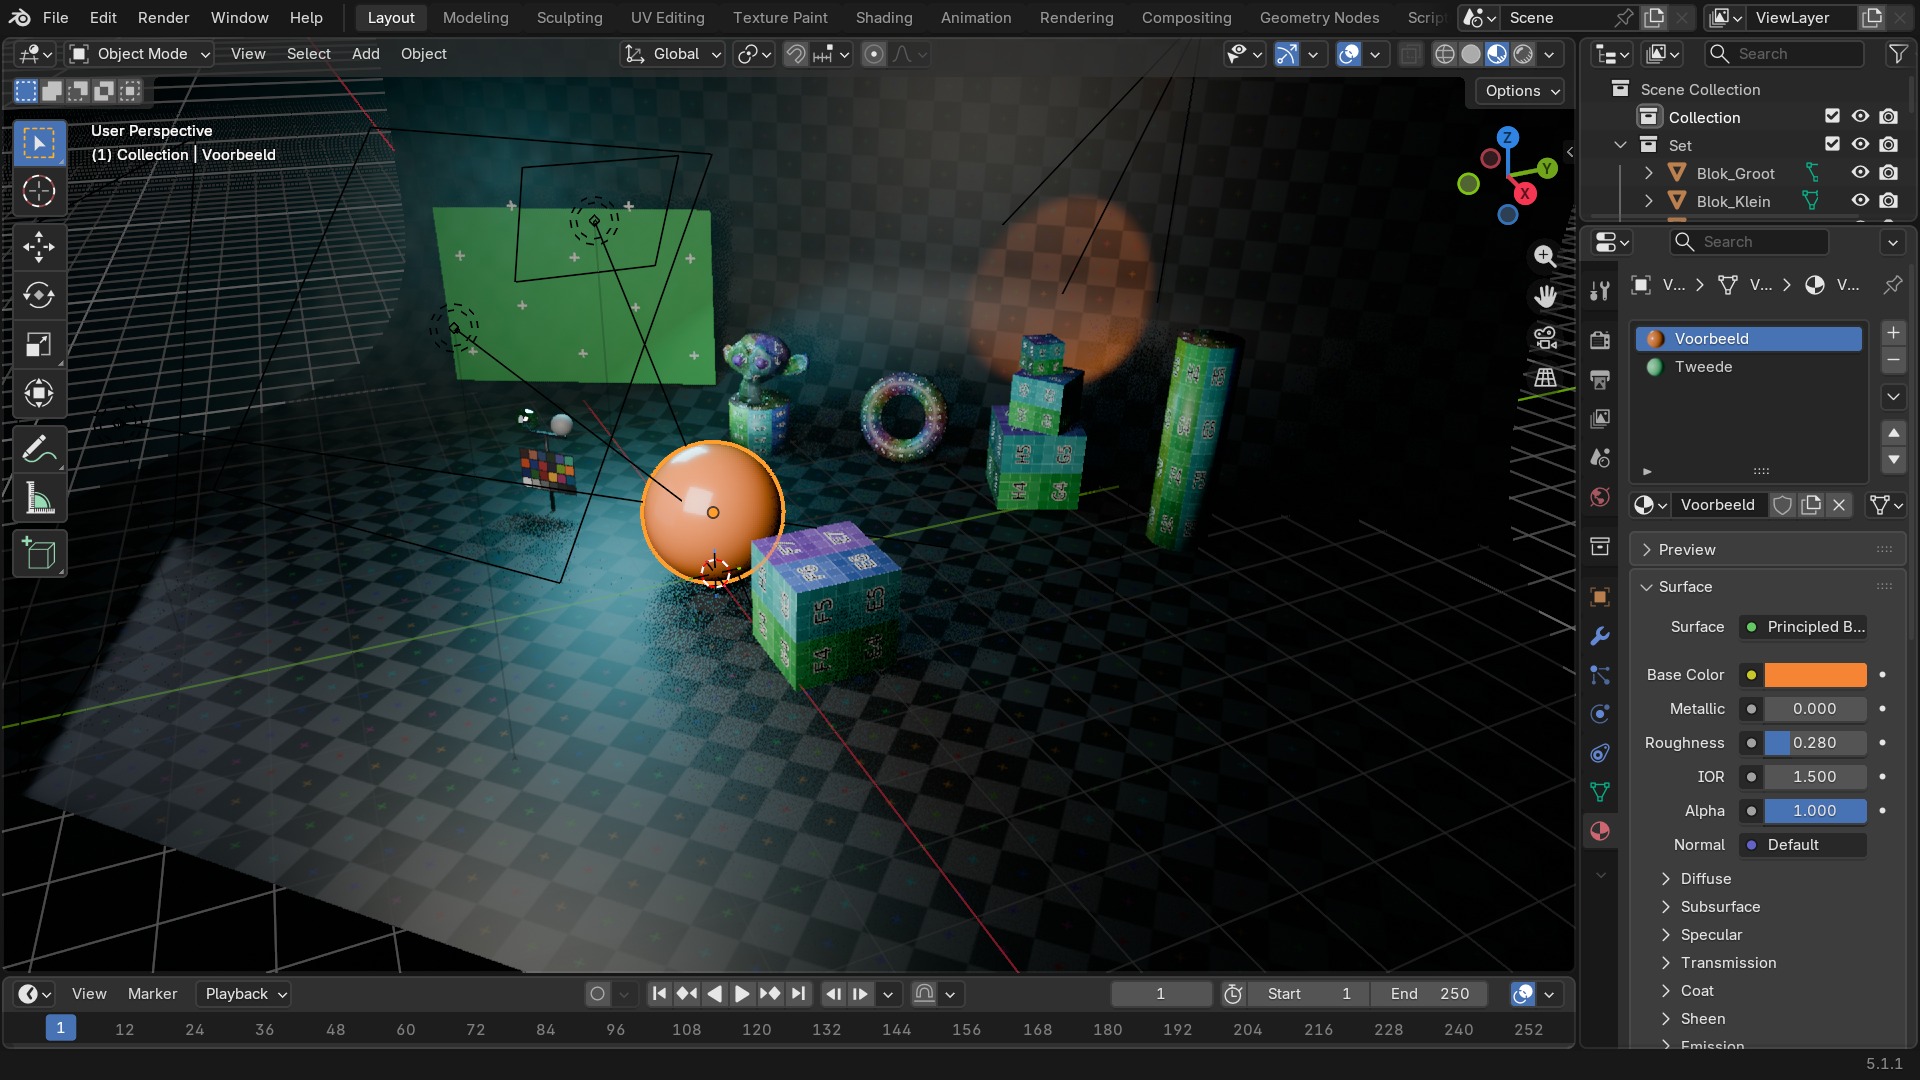
Task: Toggle camera view icon
Action: pos(1545,337)
